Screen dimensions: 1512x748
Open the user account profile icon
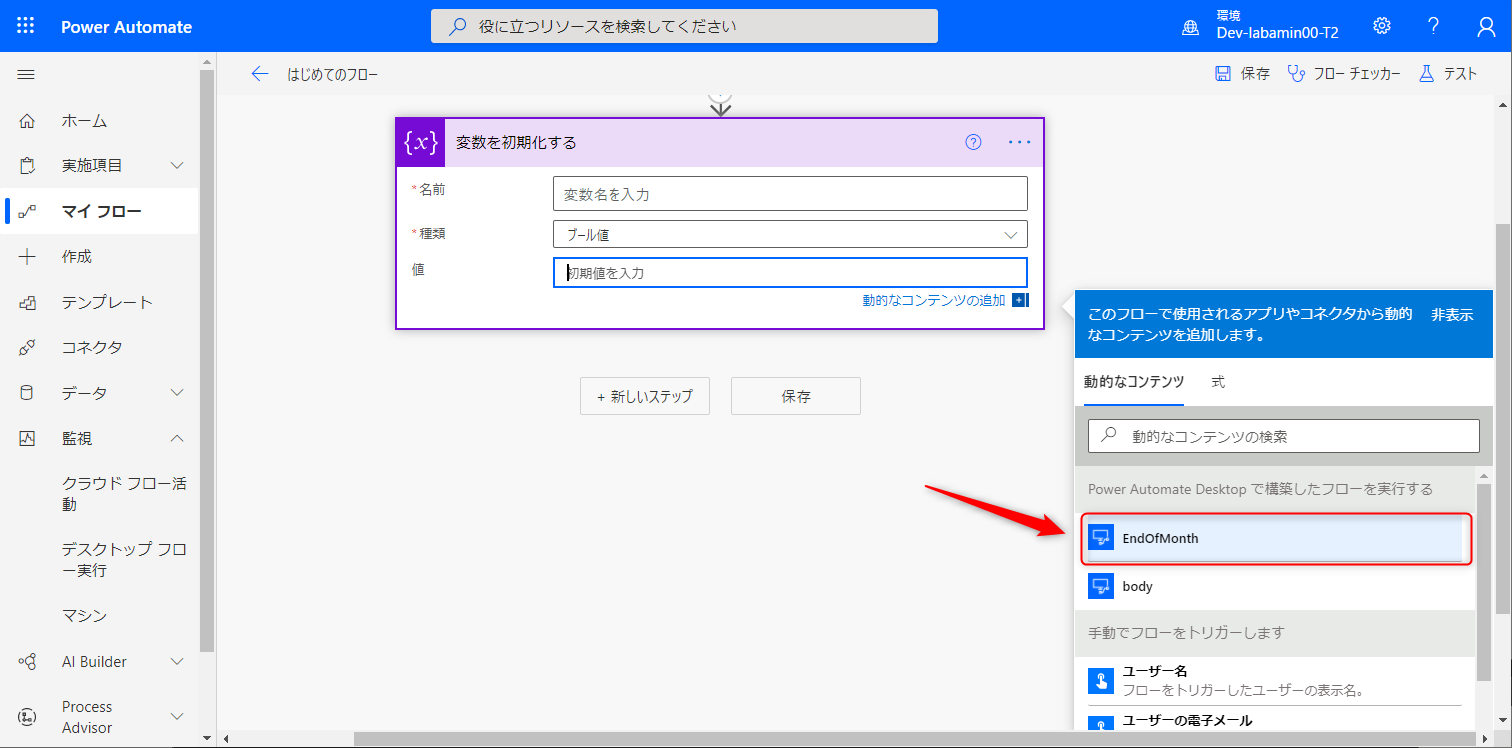pos(1486,27)
